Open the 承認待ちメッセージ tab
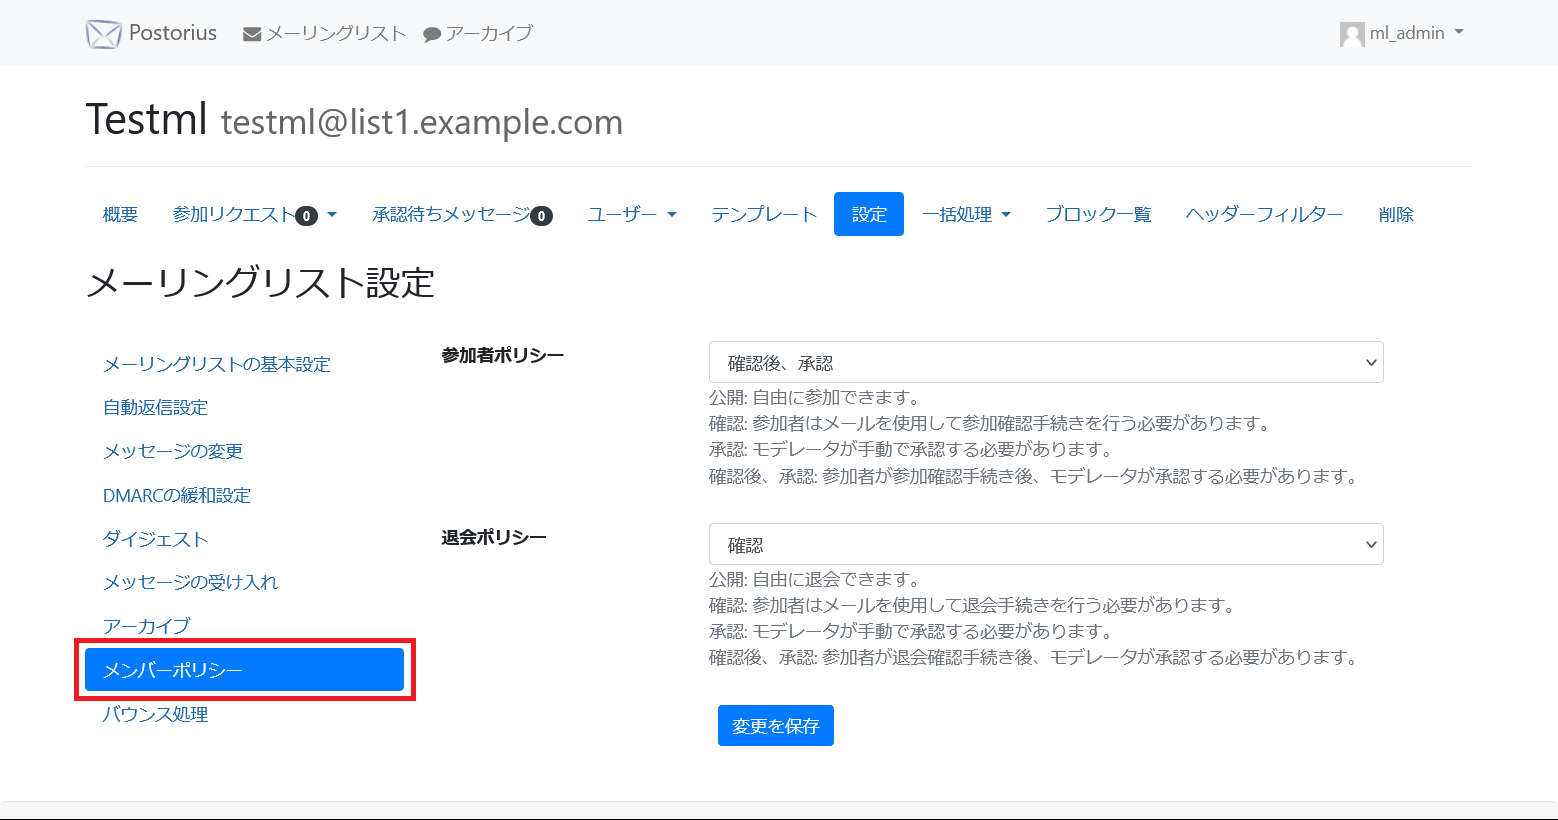Viewport: 1558px width, 820px height. coord(462,214)
